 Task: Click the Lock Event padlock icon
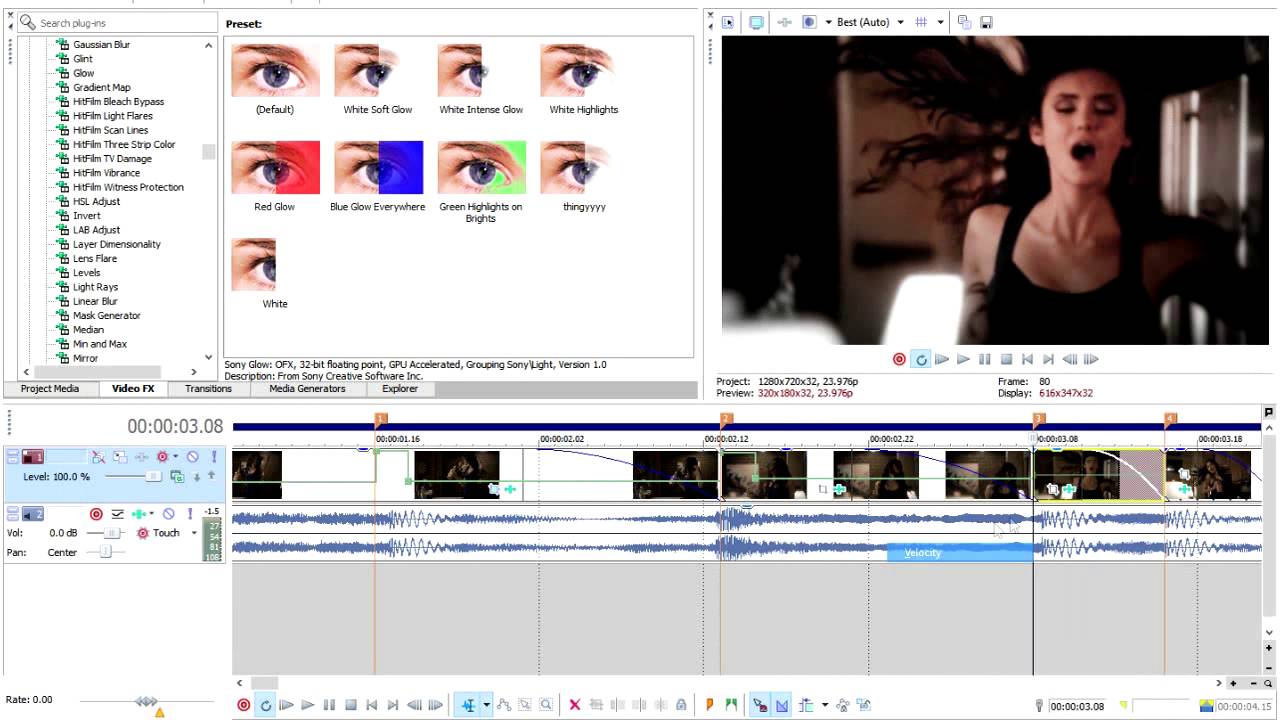coord(681,705)
